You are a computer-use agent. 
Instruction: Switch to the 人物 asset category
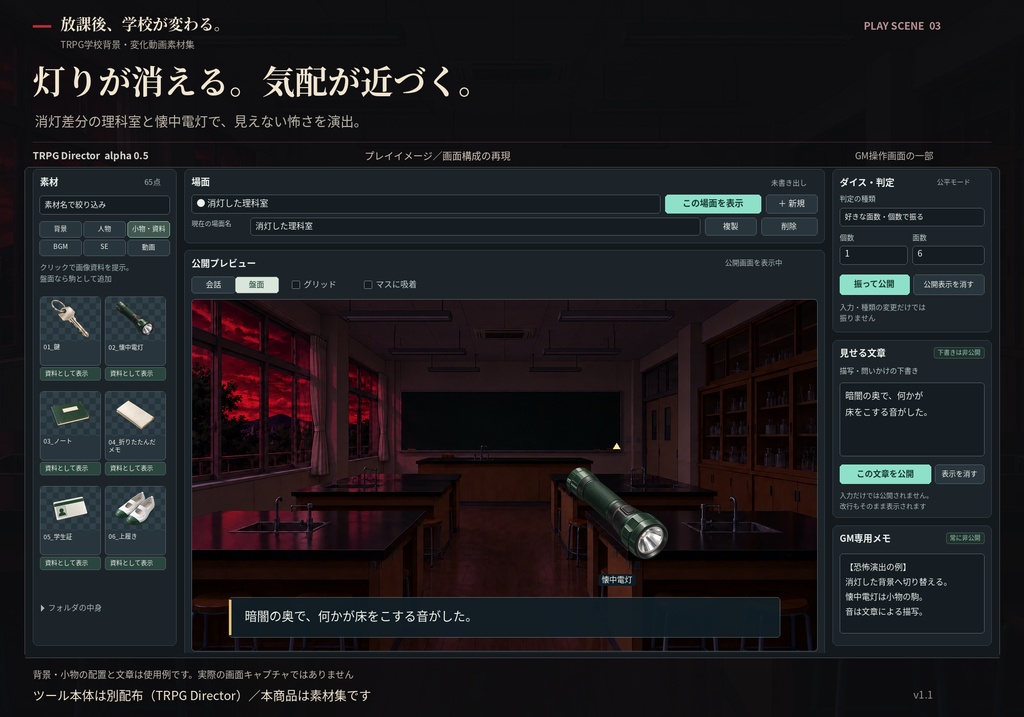click(104, 229)
